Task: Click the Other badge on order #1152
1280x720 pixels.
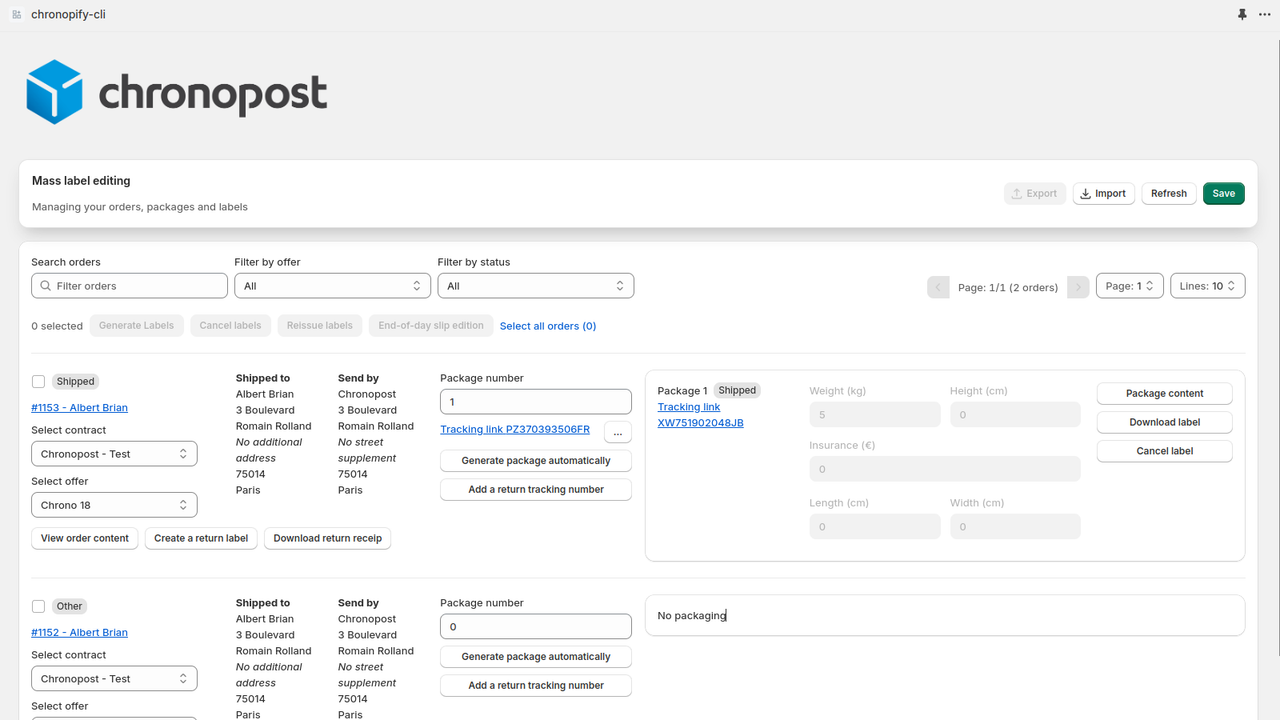Action: pyautogui.click(x=70, y=606)
